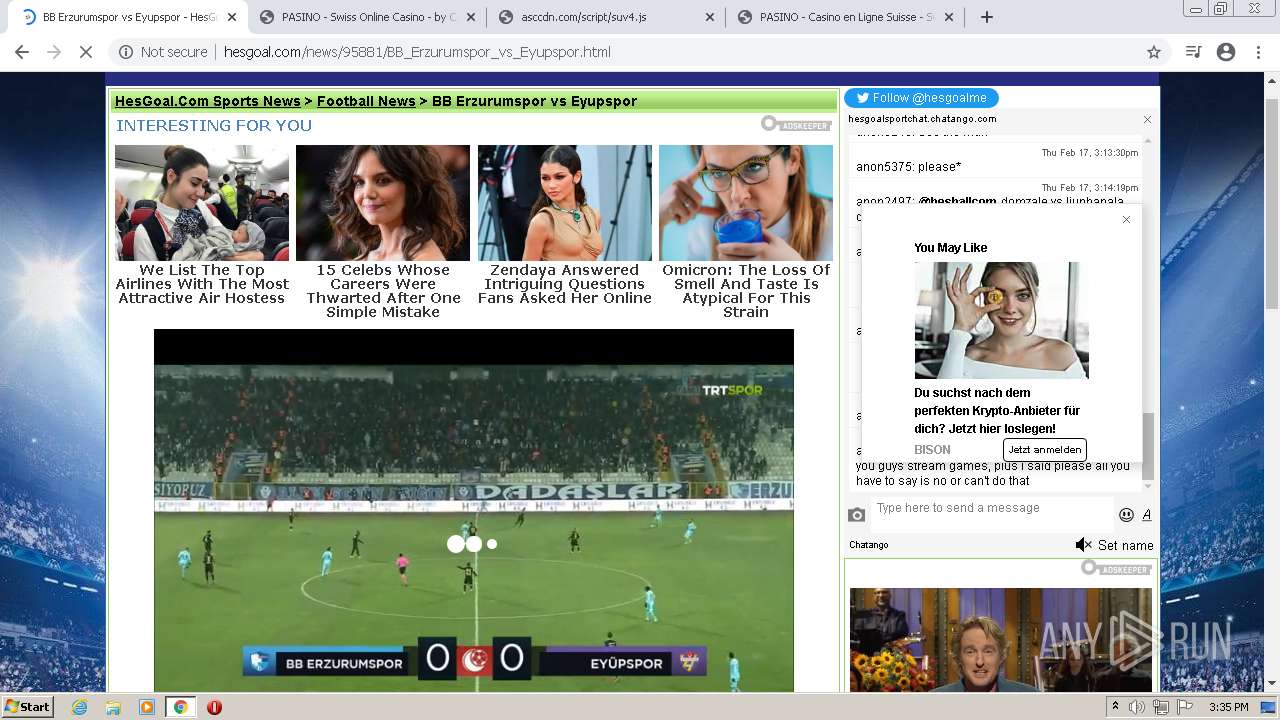This screenshot has width=1280, height=720.
Task: Open the Action Center flag icon
Action: click(1185, 707)
